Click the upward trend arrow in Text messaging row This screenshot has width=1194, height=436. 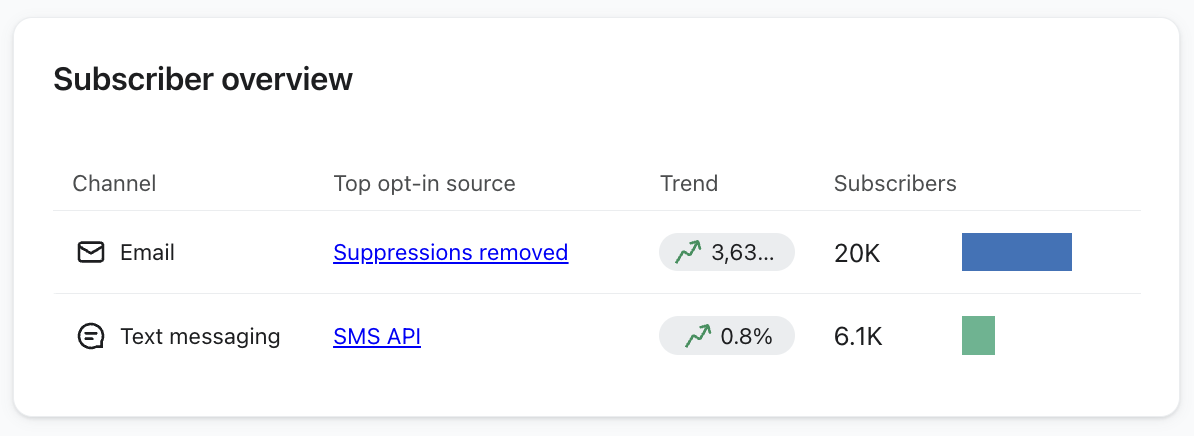point(698,337)
